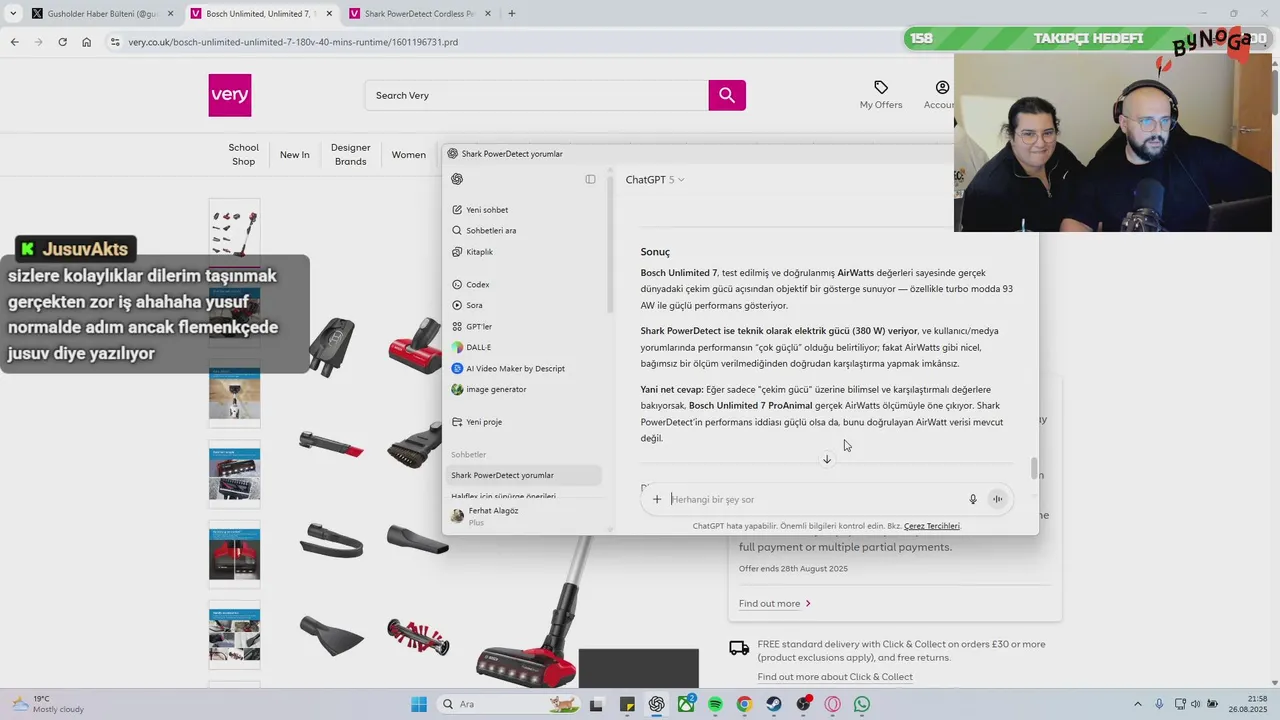Open the Windows Start menu
1280x720 pixels.
(419, 704)
